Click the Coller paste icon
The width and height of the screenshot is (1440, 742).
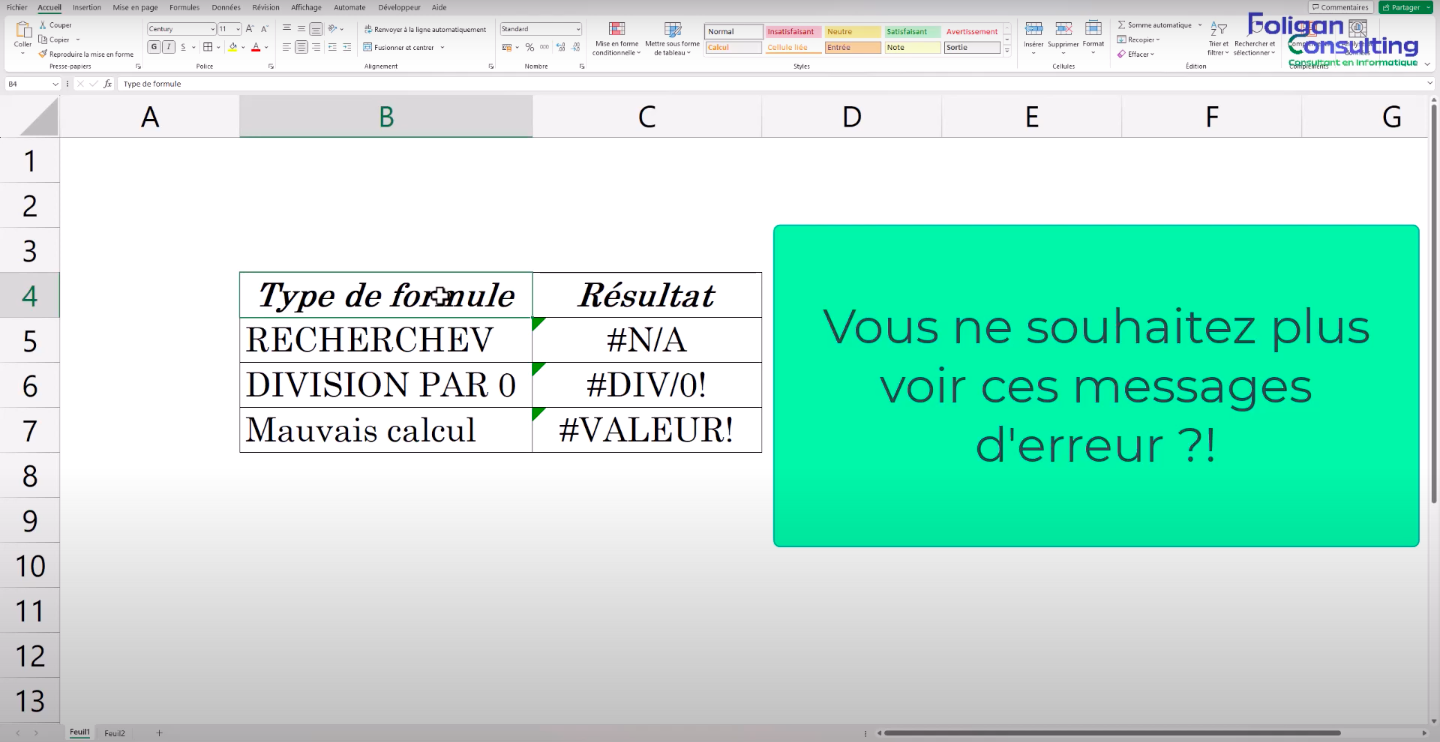(23, 32)
